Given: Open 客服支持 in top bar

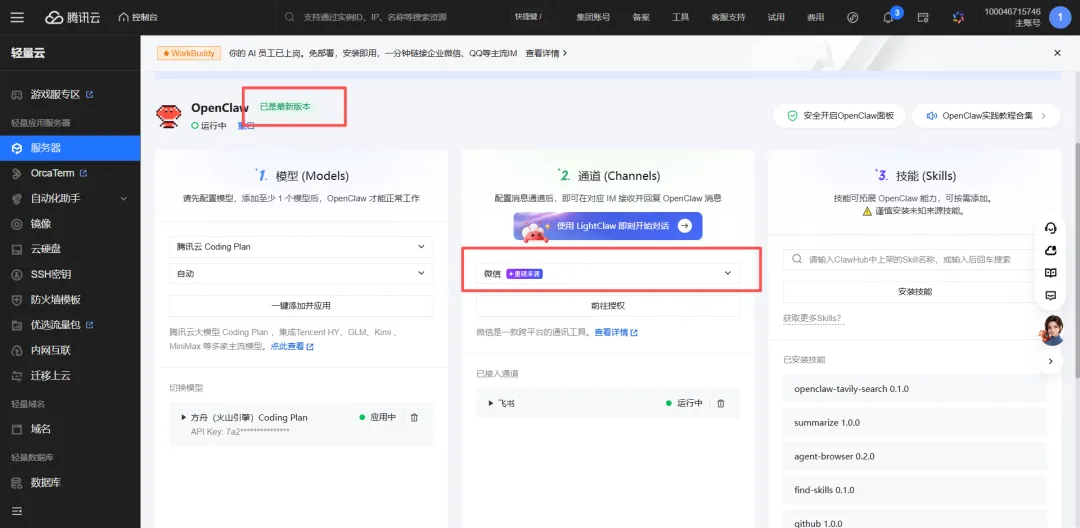Looking at the screenshot, I should click(728, 17).
